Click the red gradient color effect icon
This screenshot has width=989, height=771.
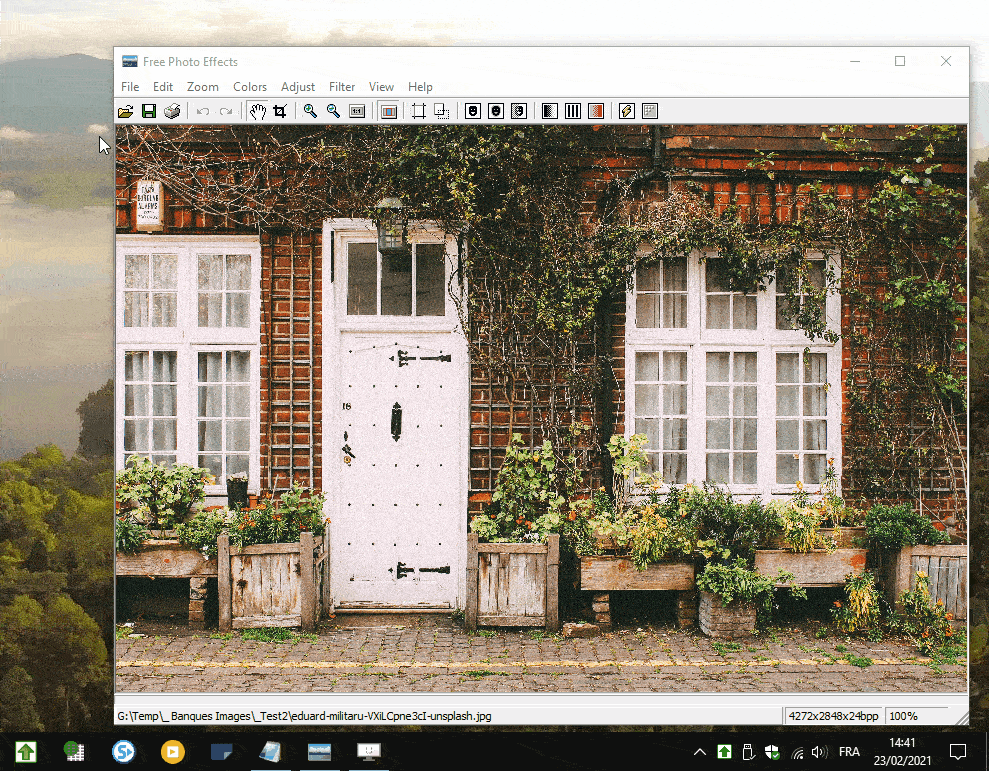596,112
